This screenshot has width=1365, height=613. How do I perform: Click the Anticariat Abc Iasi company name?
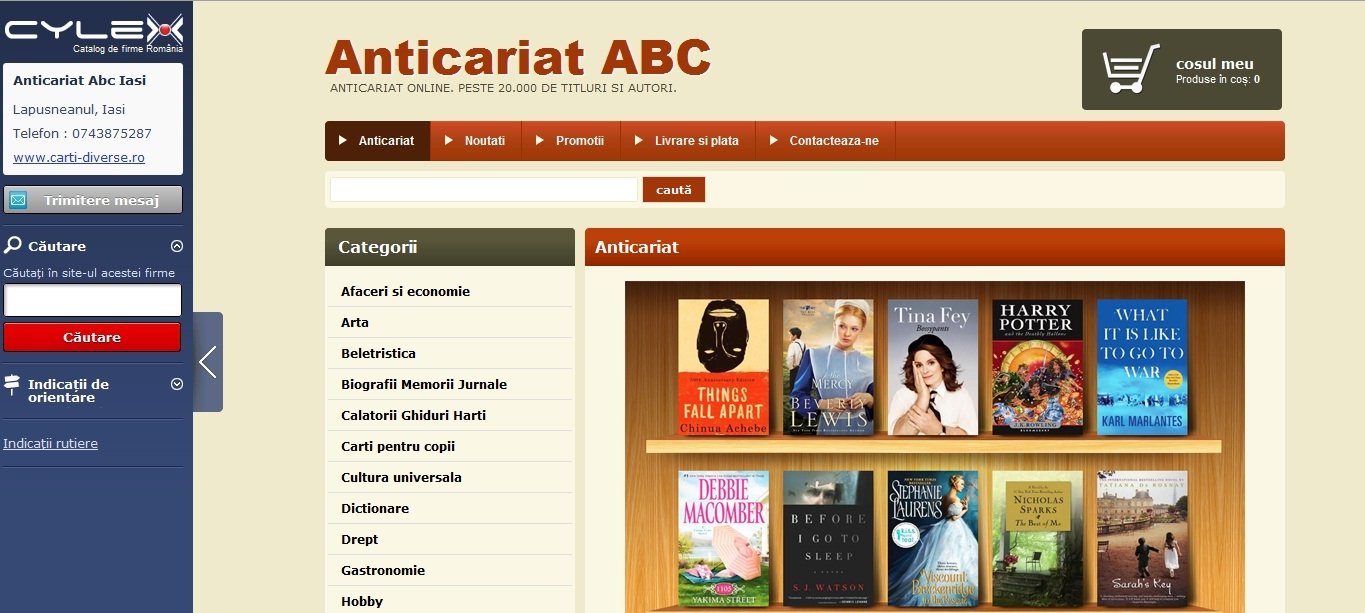click(79, 81)
